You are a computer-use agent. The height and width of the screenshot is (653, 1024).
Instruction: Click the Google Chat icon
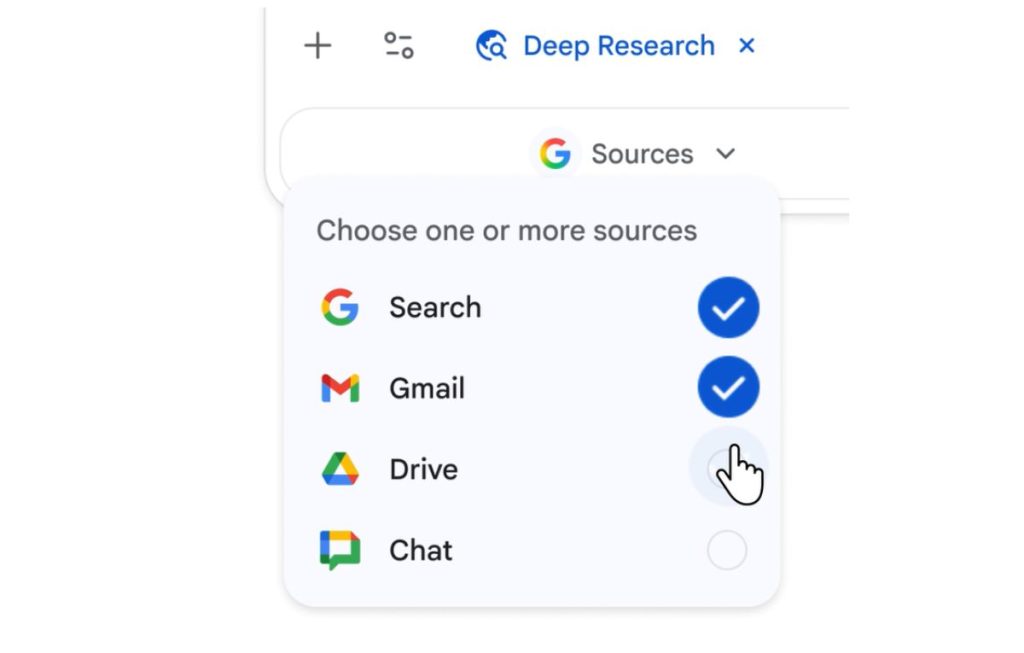point(340,549)
